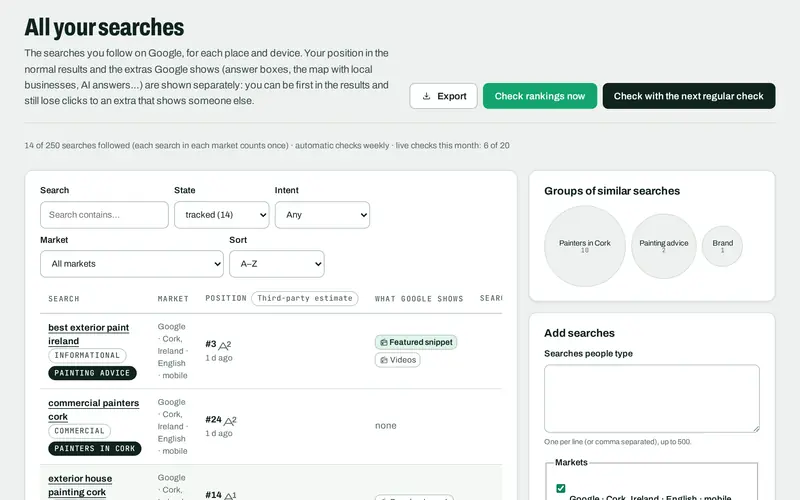This screenshot has width=800, height=500.
Task: Click the POSITION column header
Action: (226, 298)
